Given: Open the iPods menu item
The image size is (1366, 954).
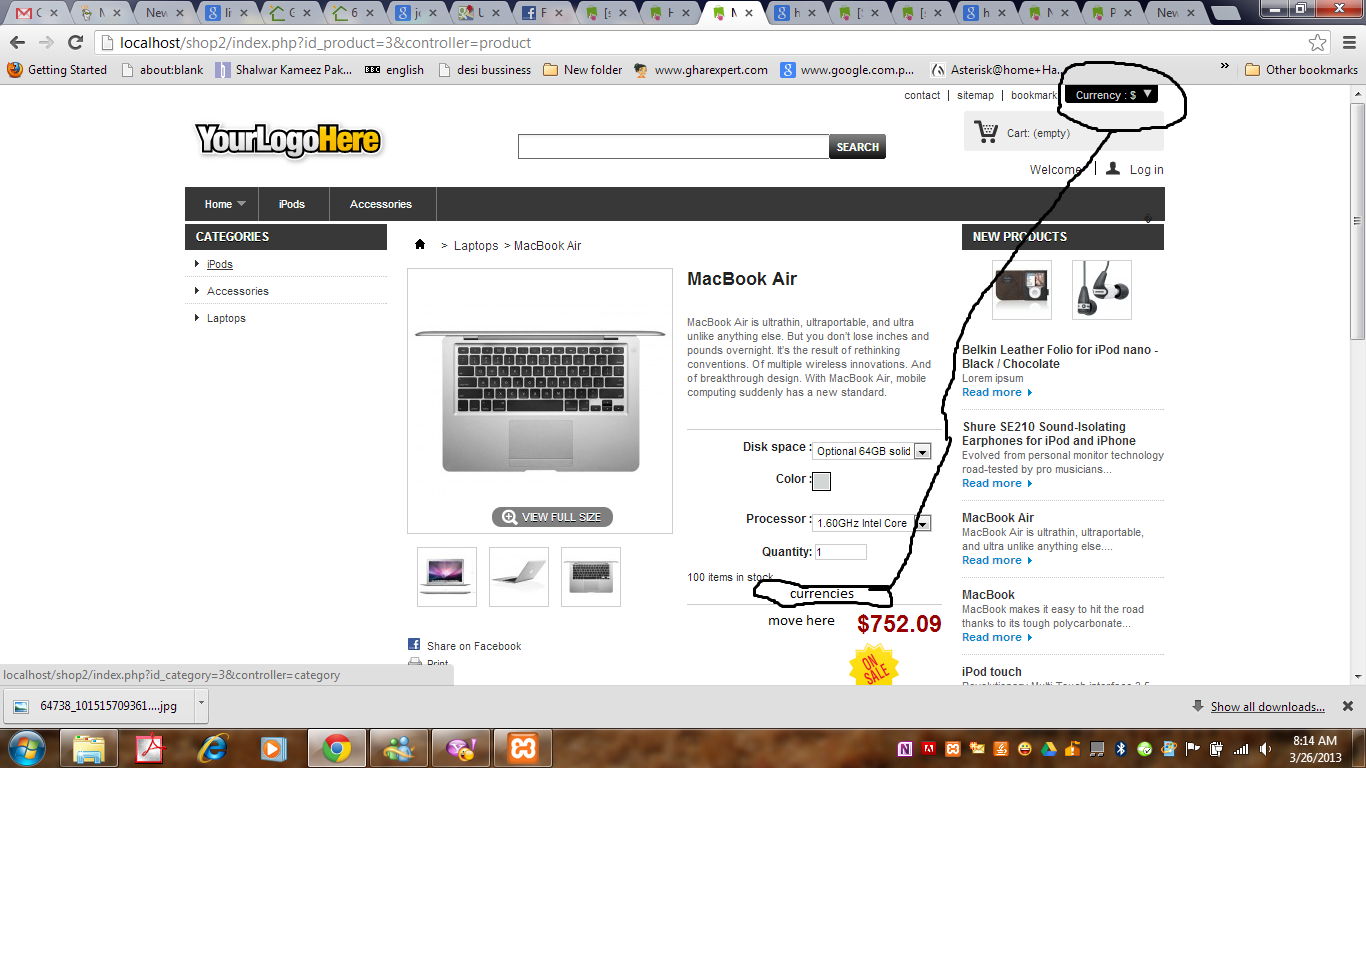Looking at the screenshot, I should 292,204.
